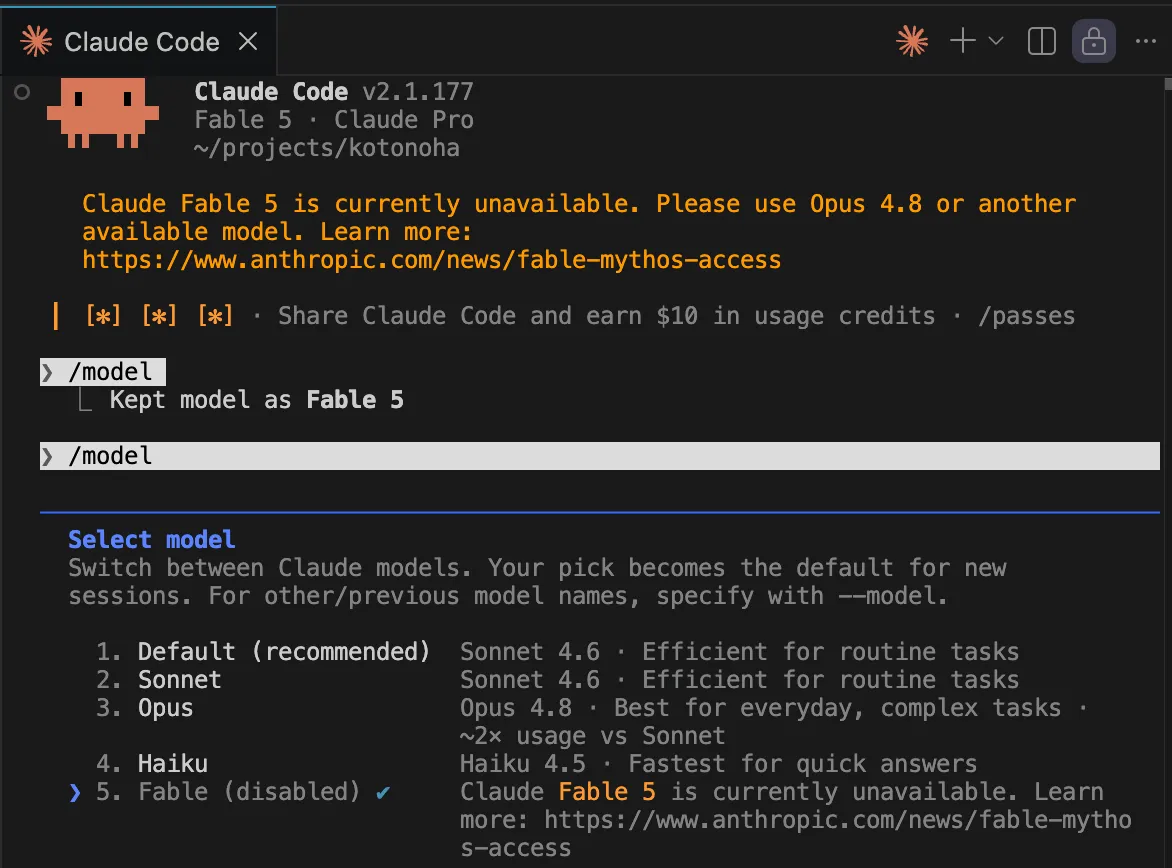This screenshot has height=868, width=1172.
Task: Open the more actions ellipsis menu
Action: pyautogui.click(x=1145, y=41)
